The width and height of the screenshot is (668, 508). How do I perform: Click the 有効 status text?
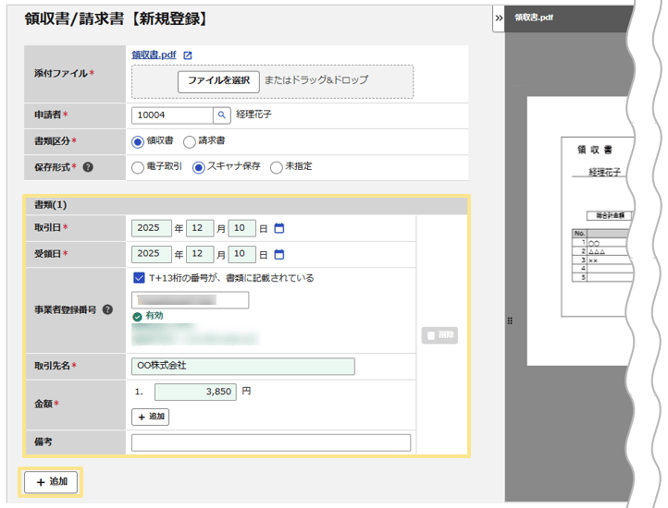(154, 316)
